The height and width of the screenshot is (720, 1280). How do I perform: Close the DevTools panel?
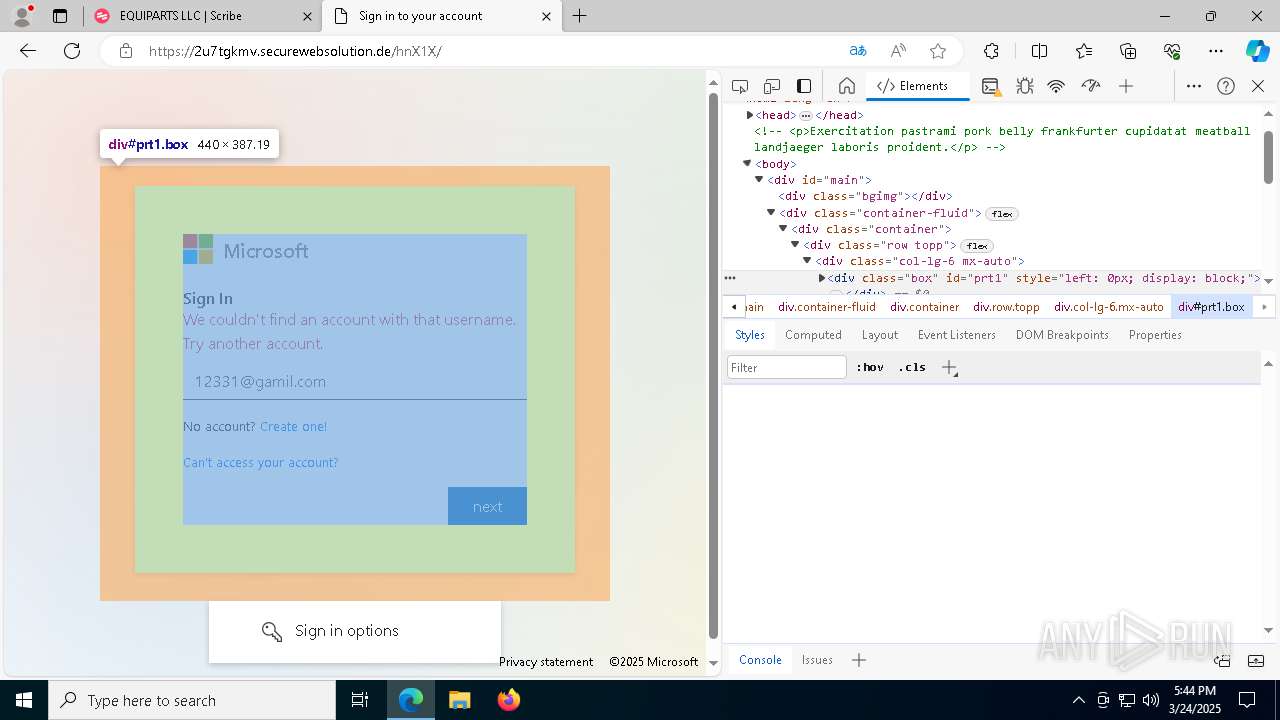tap(1258, 86)
